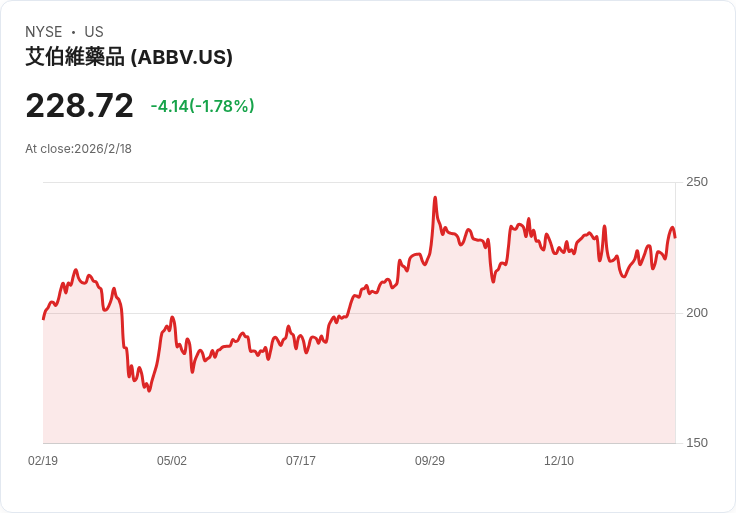Click the 250 y-axis price label
The image size is (736, 513).
697,182
